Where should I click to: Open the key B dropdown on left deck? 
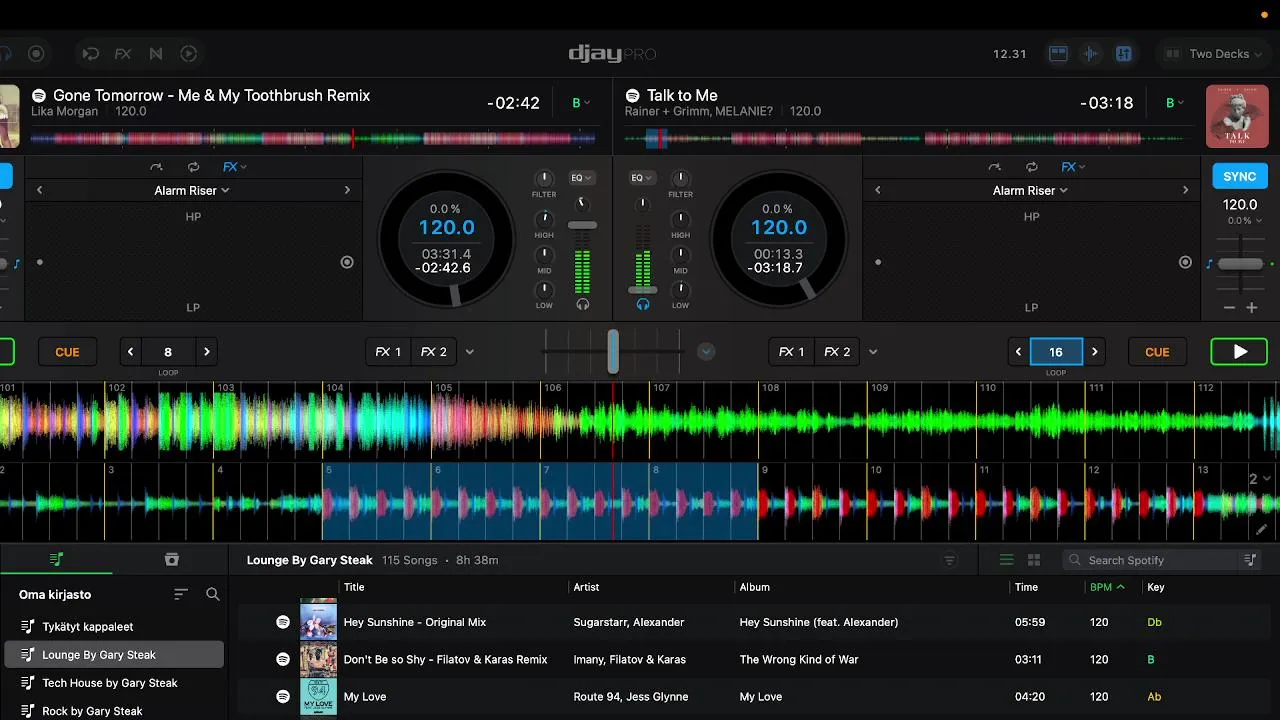[580, 103]
